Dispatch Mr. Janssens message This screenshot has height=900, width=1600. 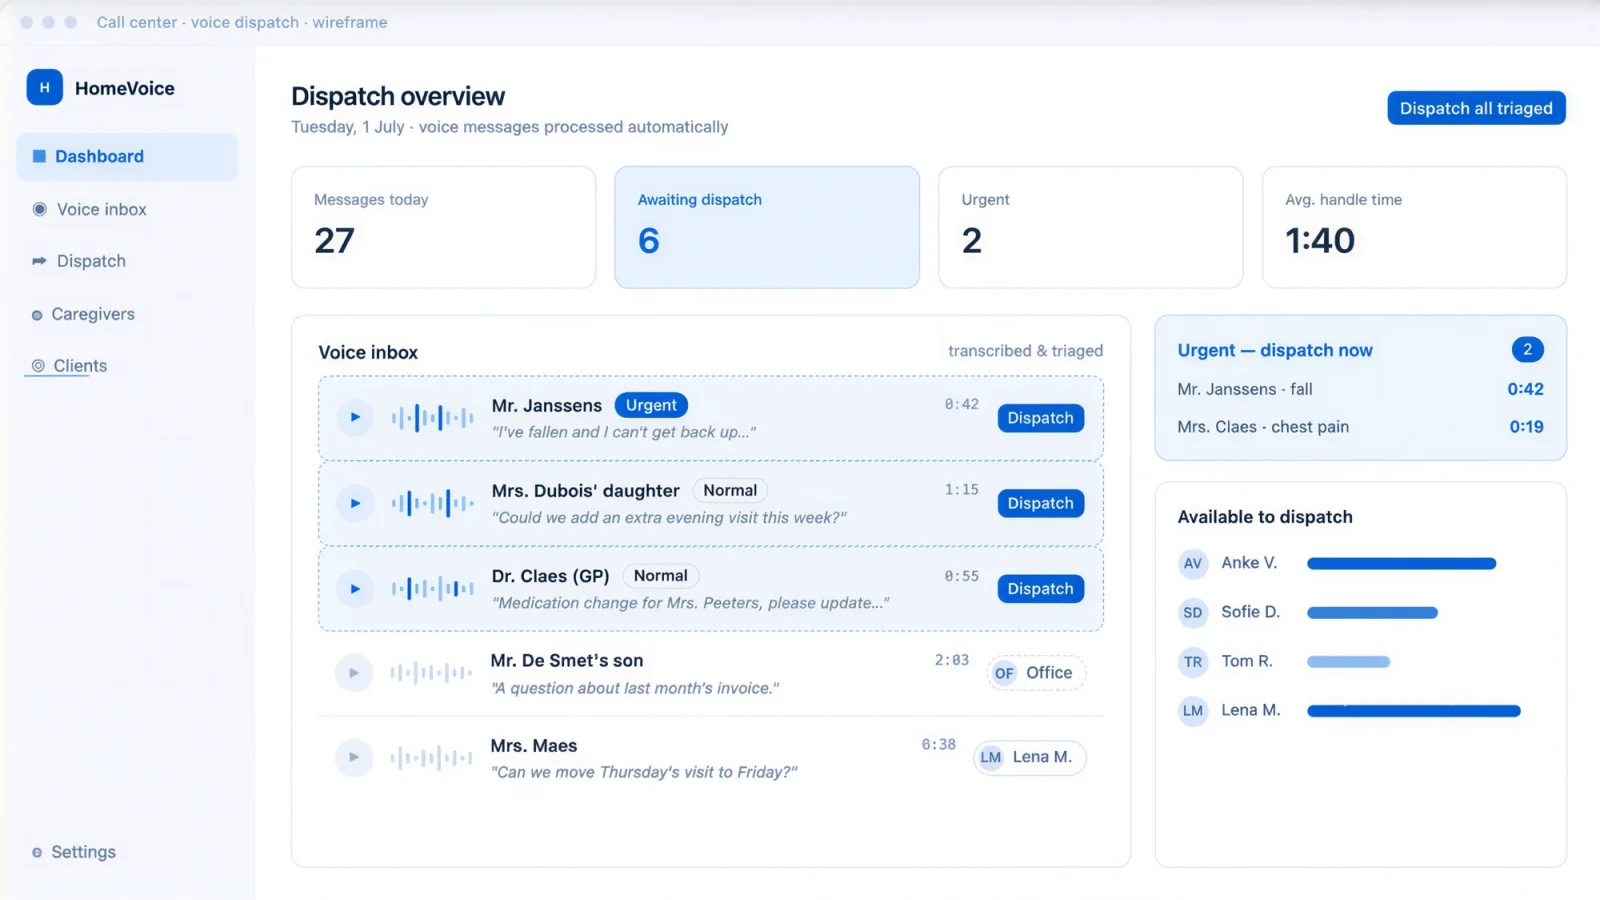point(1040,418)
